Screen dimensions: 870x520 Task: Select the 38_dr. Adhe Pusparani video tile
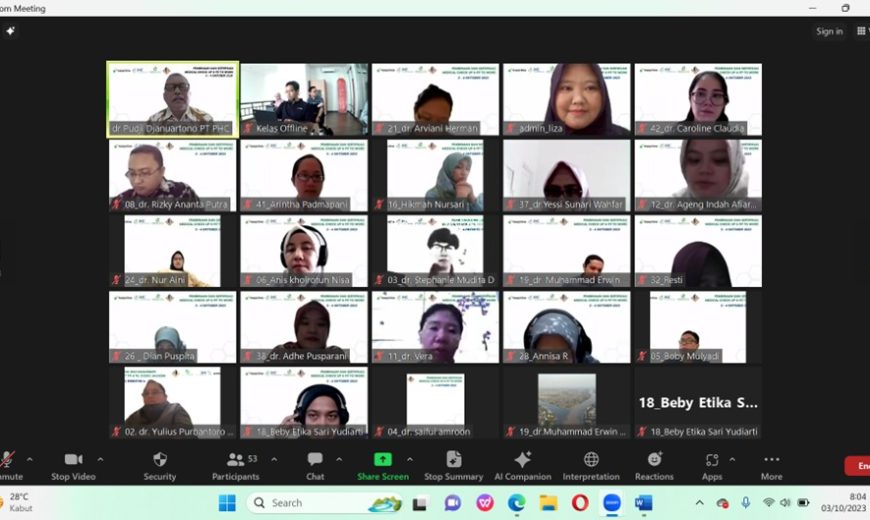[304, 327]
